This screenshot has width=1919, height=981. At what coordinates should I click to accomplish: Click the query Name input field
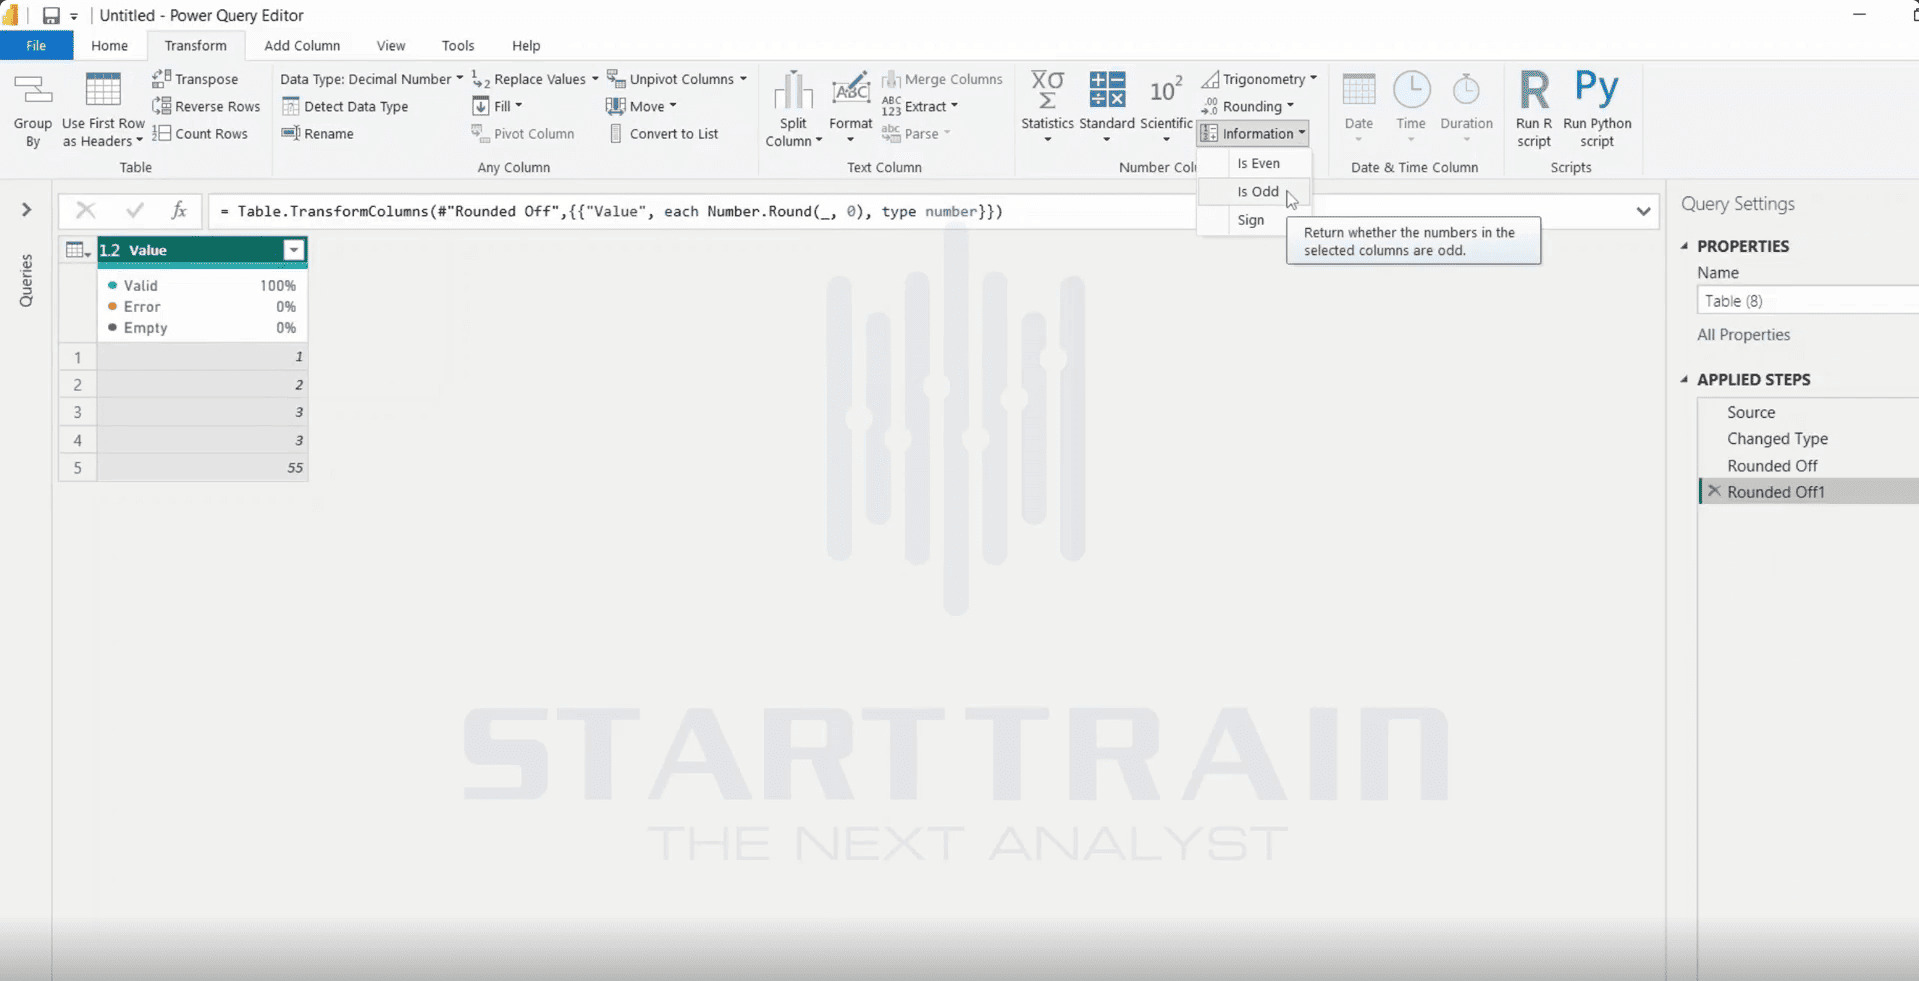pos(1808,301)
